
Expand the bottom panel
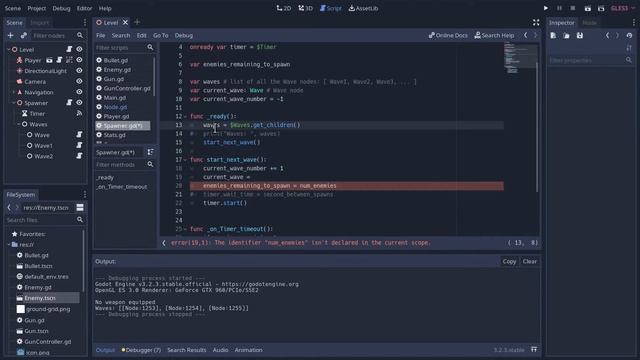534,349
